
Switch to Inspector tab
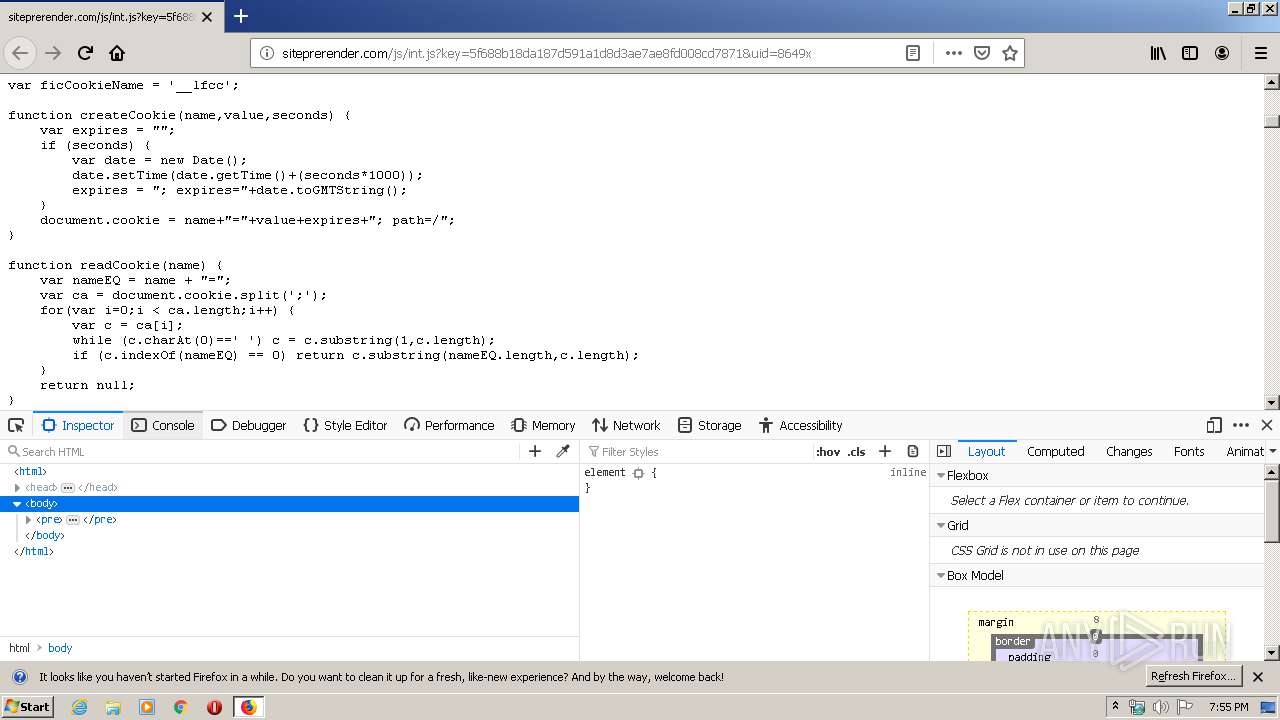78,425
